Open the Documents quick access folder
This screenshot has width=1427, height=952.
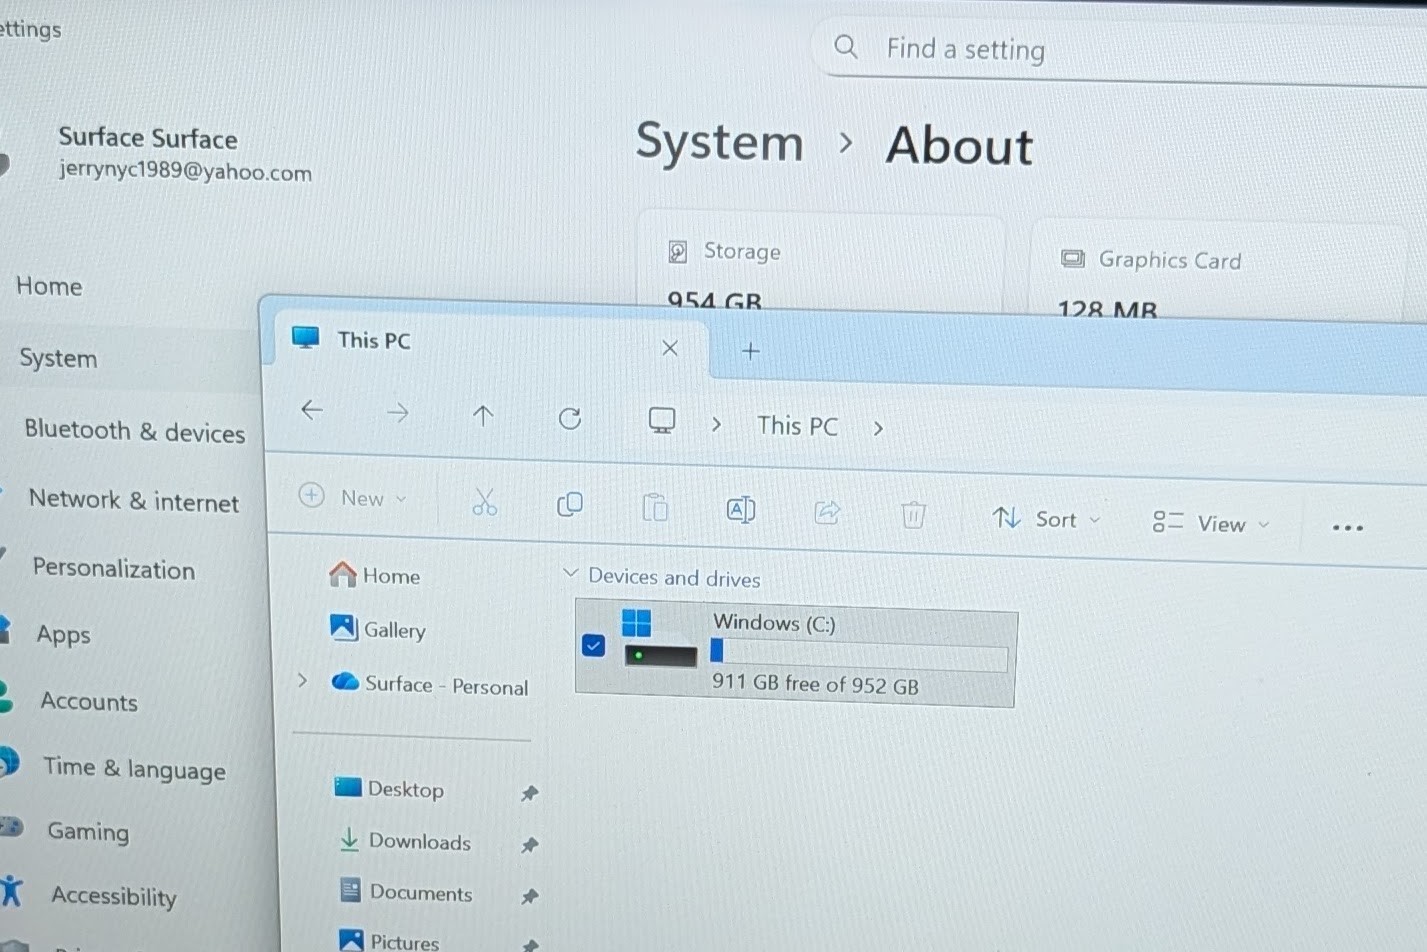coord(406,892)
